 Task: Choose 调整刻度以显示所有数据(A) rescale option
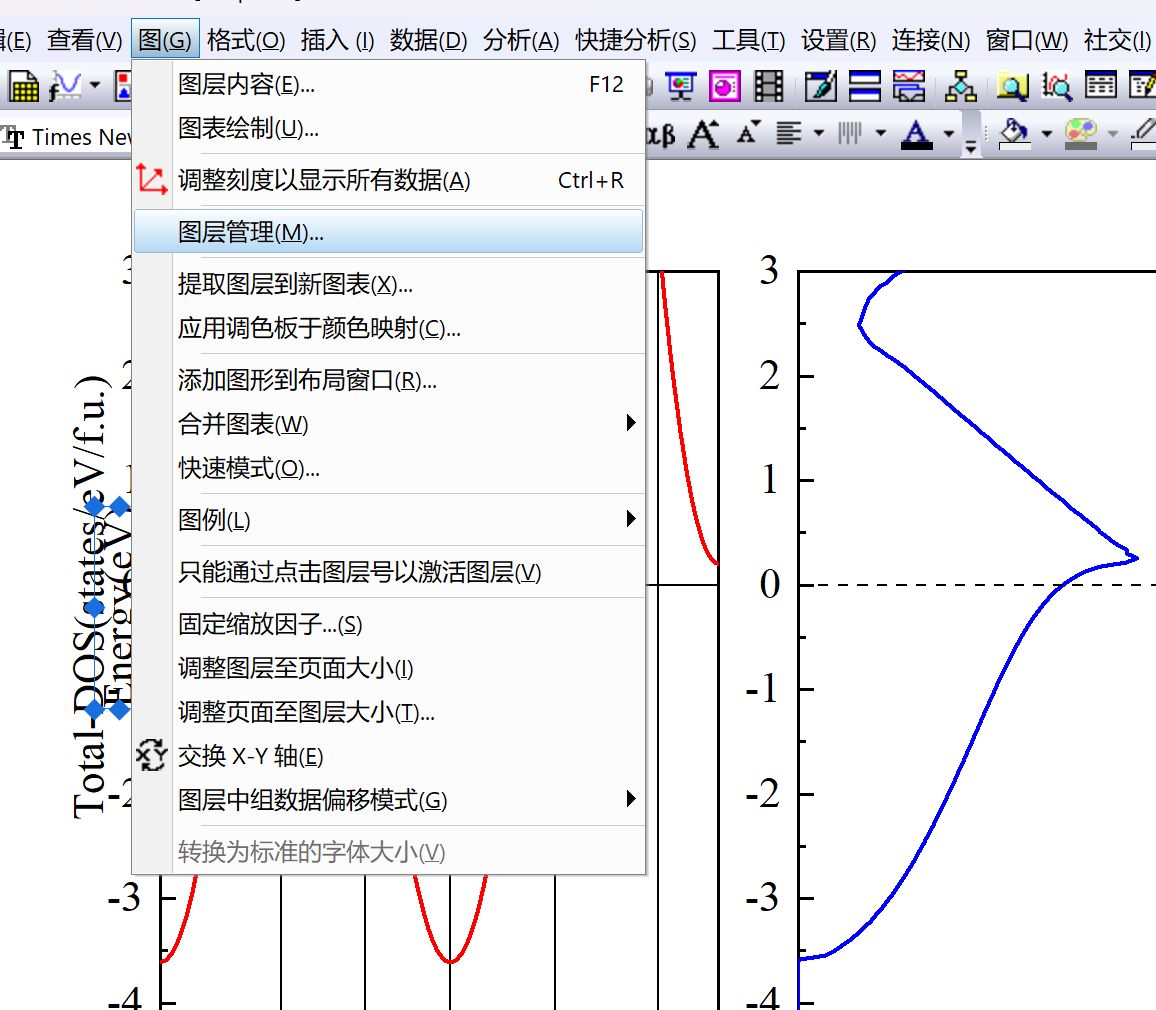coord(389,181)
